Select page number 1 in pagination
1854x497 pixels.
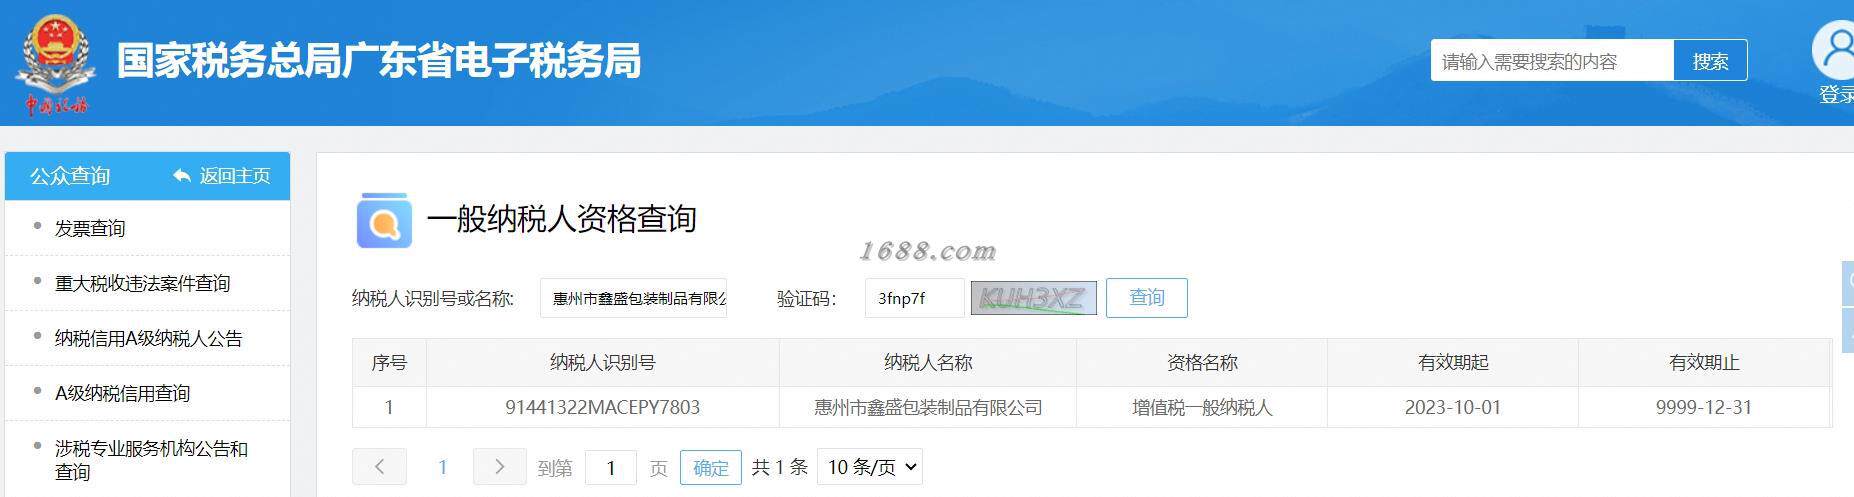tap(443, 467)
